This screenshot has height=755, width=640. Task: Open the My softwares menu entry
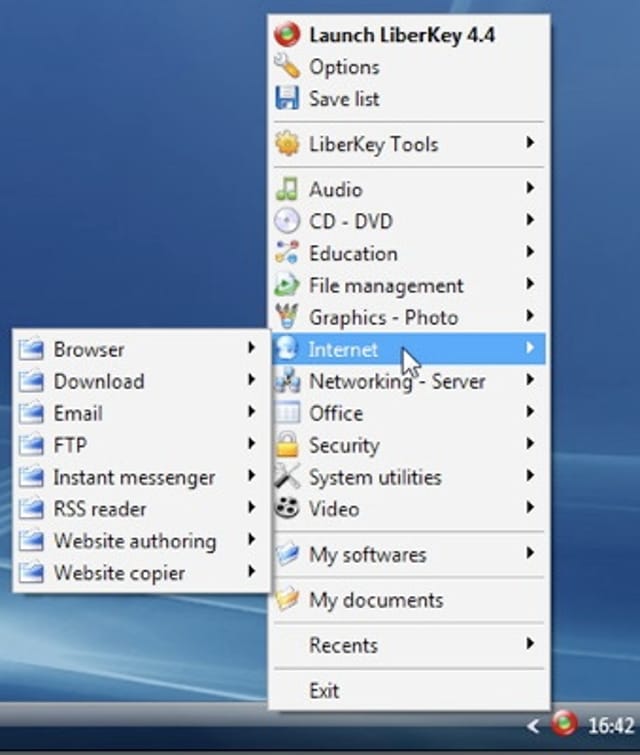click(409, 554)
